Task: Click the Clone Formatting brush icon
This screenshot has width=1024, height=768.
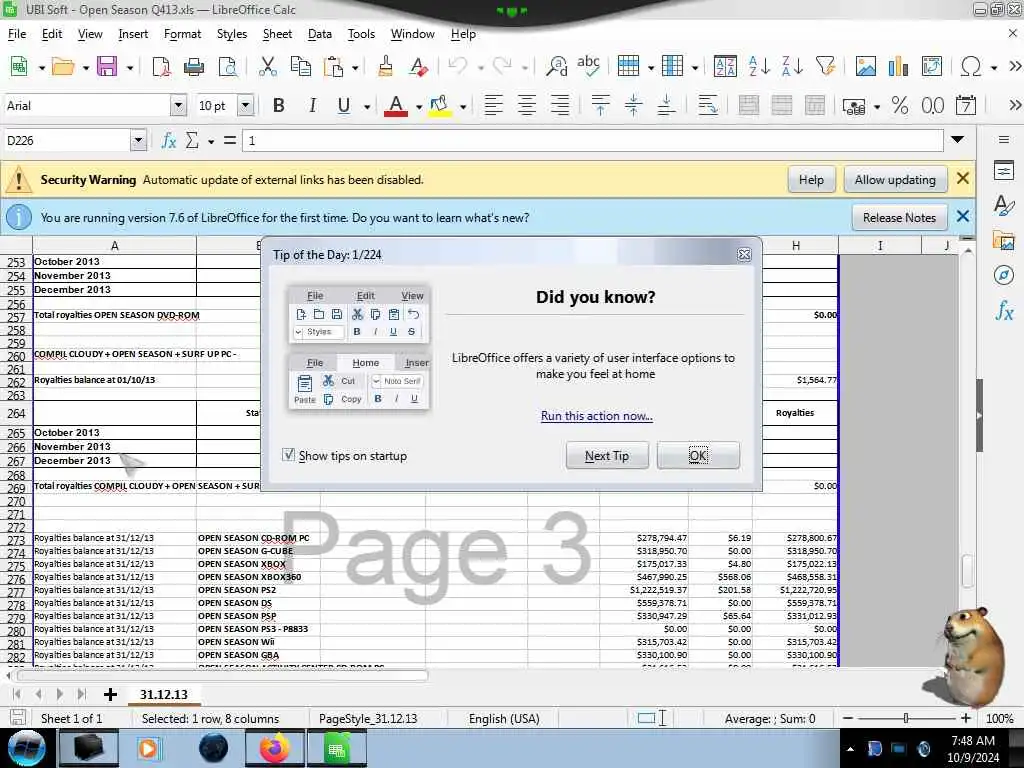Action: (x=385, y=66)
